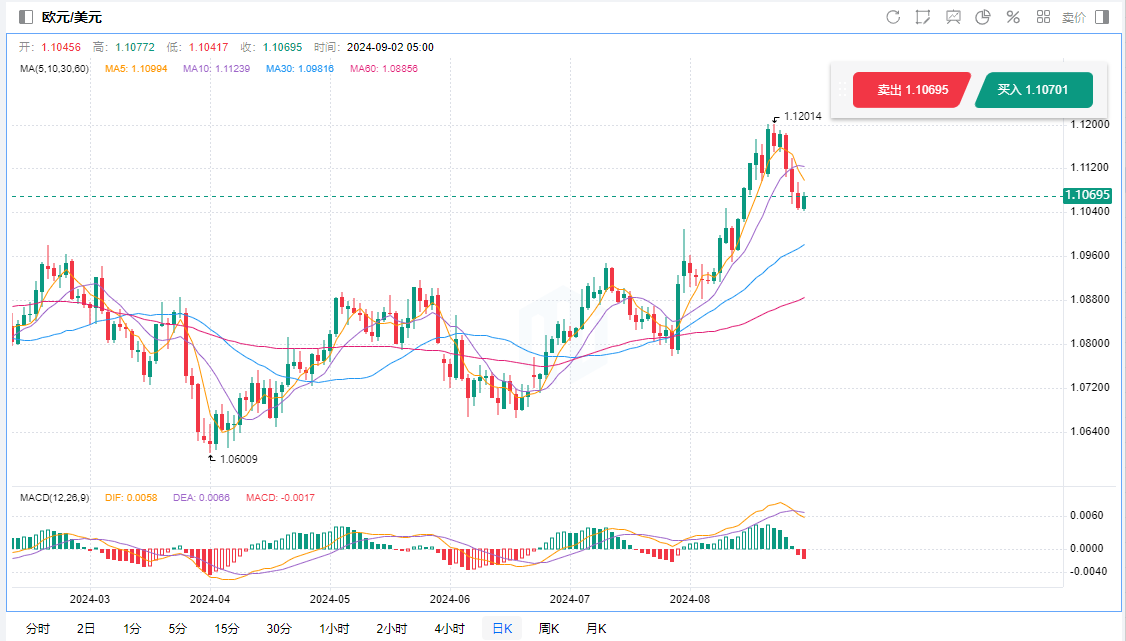Open MA(5,10,30,60) indicator settings
This screenshot has width=1126, height=641.
pos(54,68)
